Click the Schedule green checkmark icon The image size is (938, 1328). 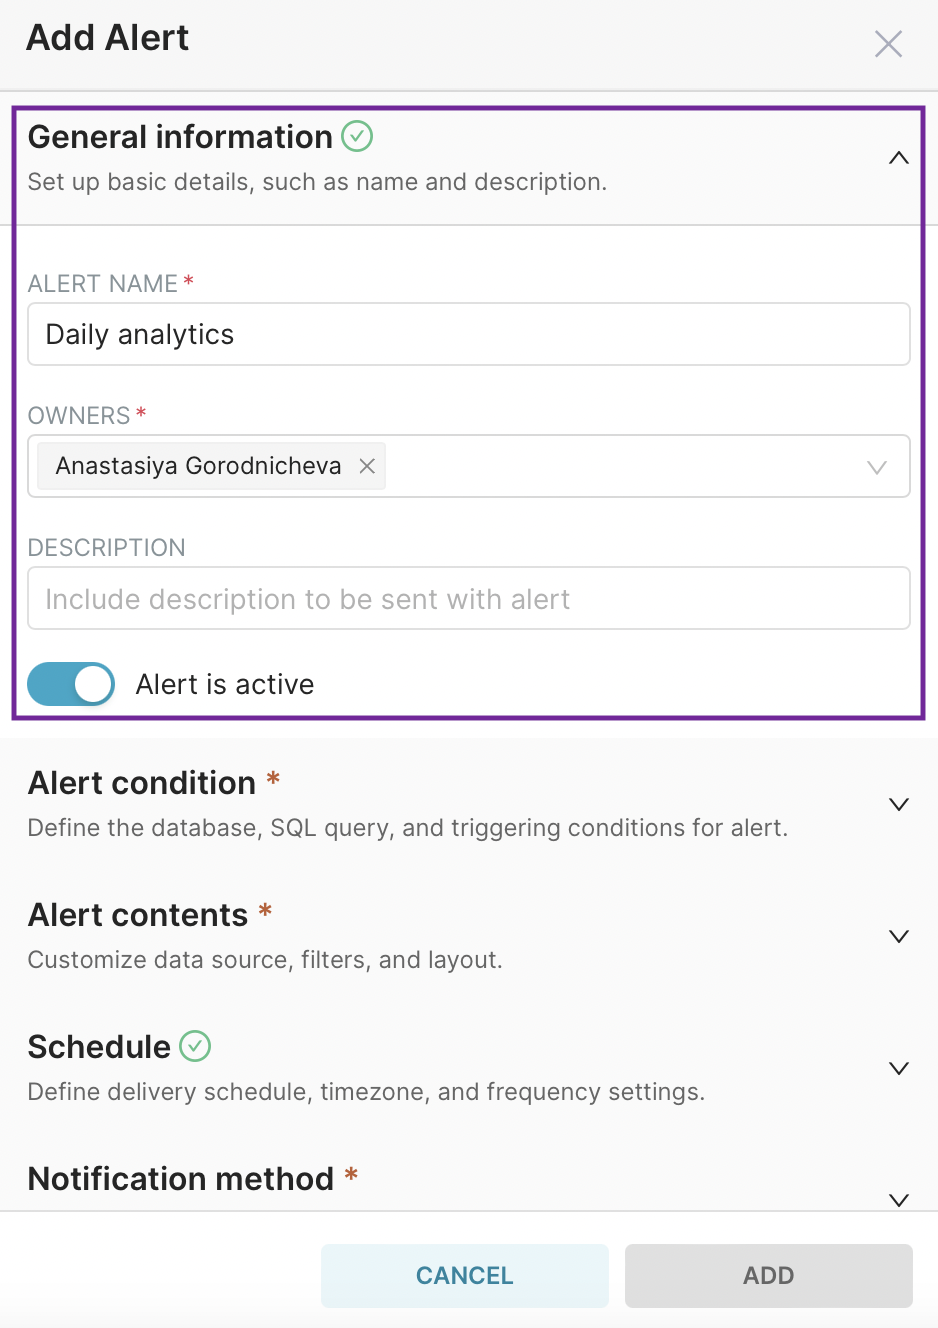click(x=195, y=1046)
